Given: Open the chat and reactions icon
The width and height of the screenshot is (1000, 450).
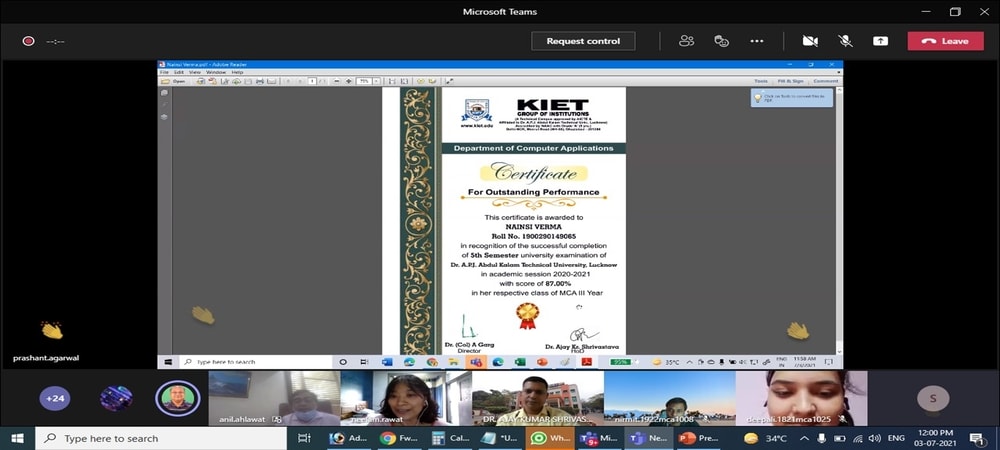Looking at the screenshot, I should pos(721,41).
